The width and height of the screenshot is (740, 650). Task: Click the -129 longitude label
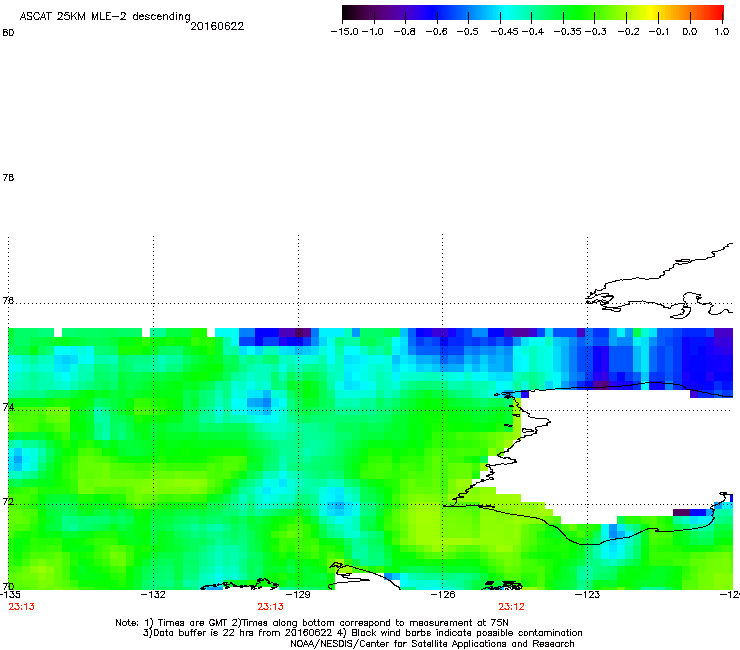click(x=298, y=594)
